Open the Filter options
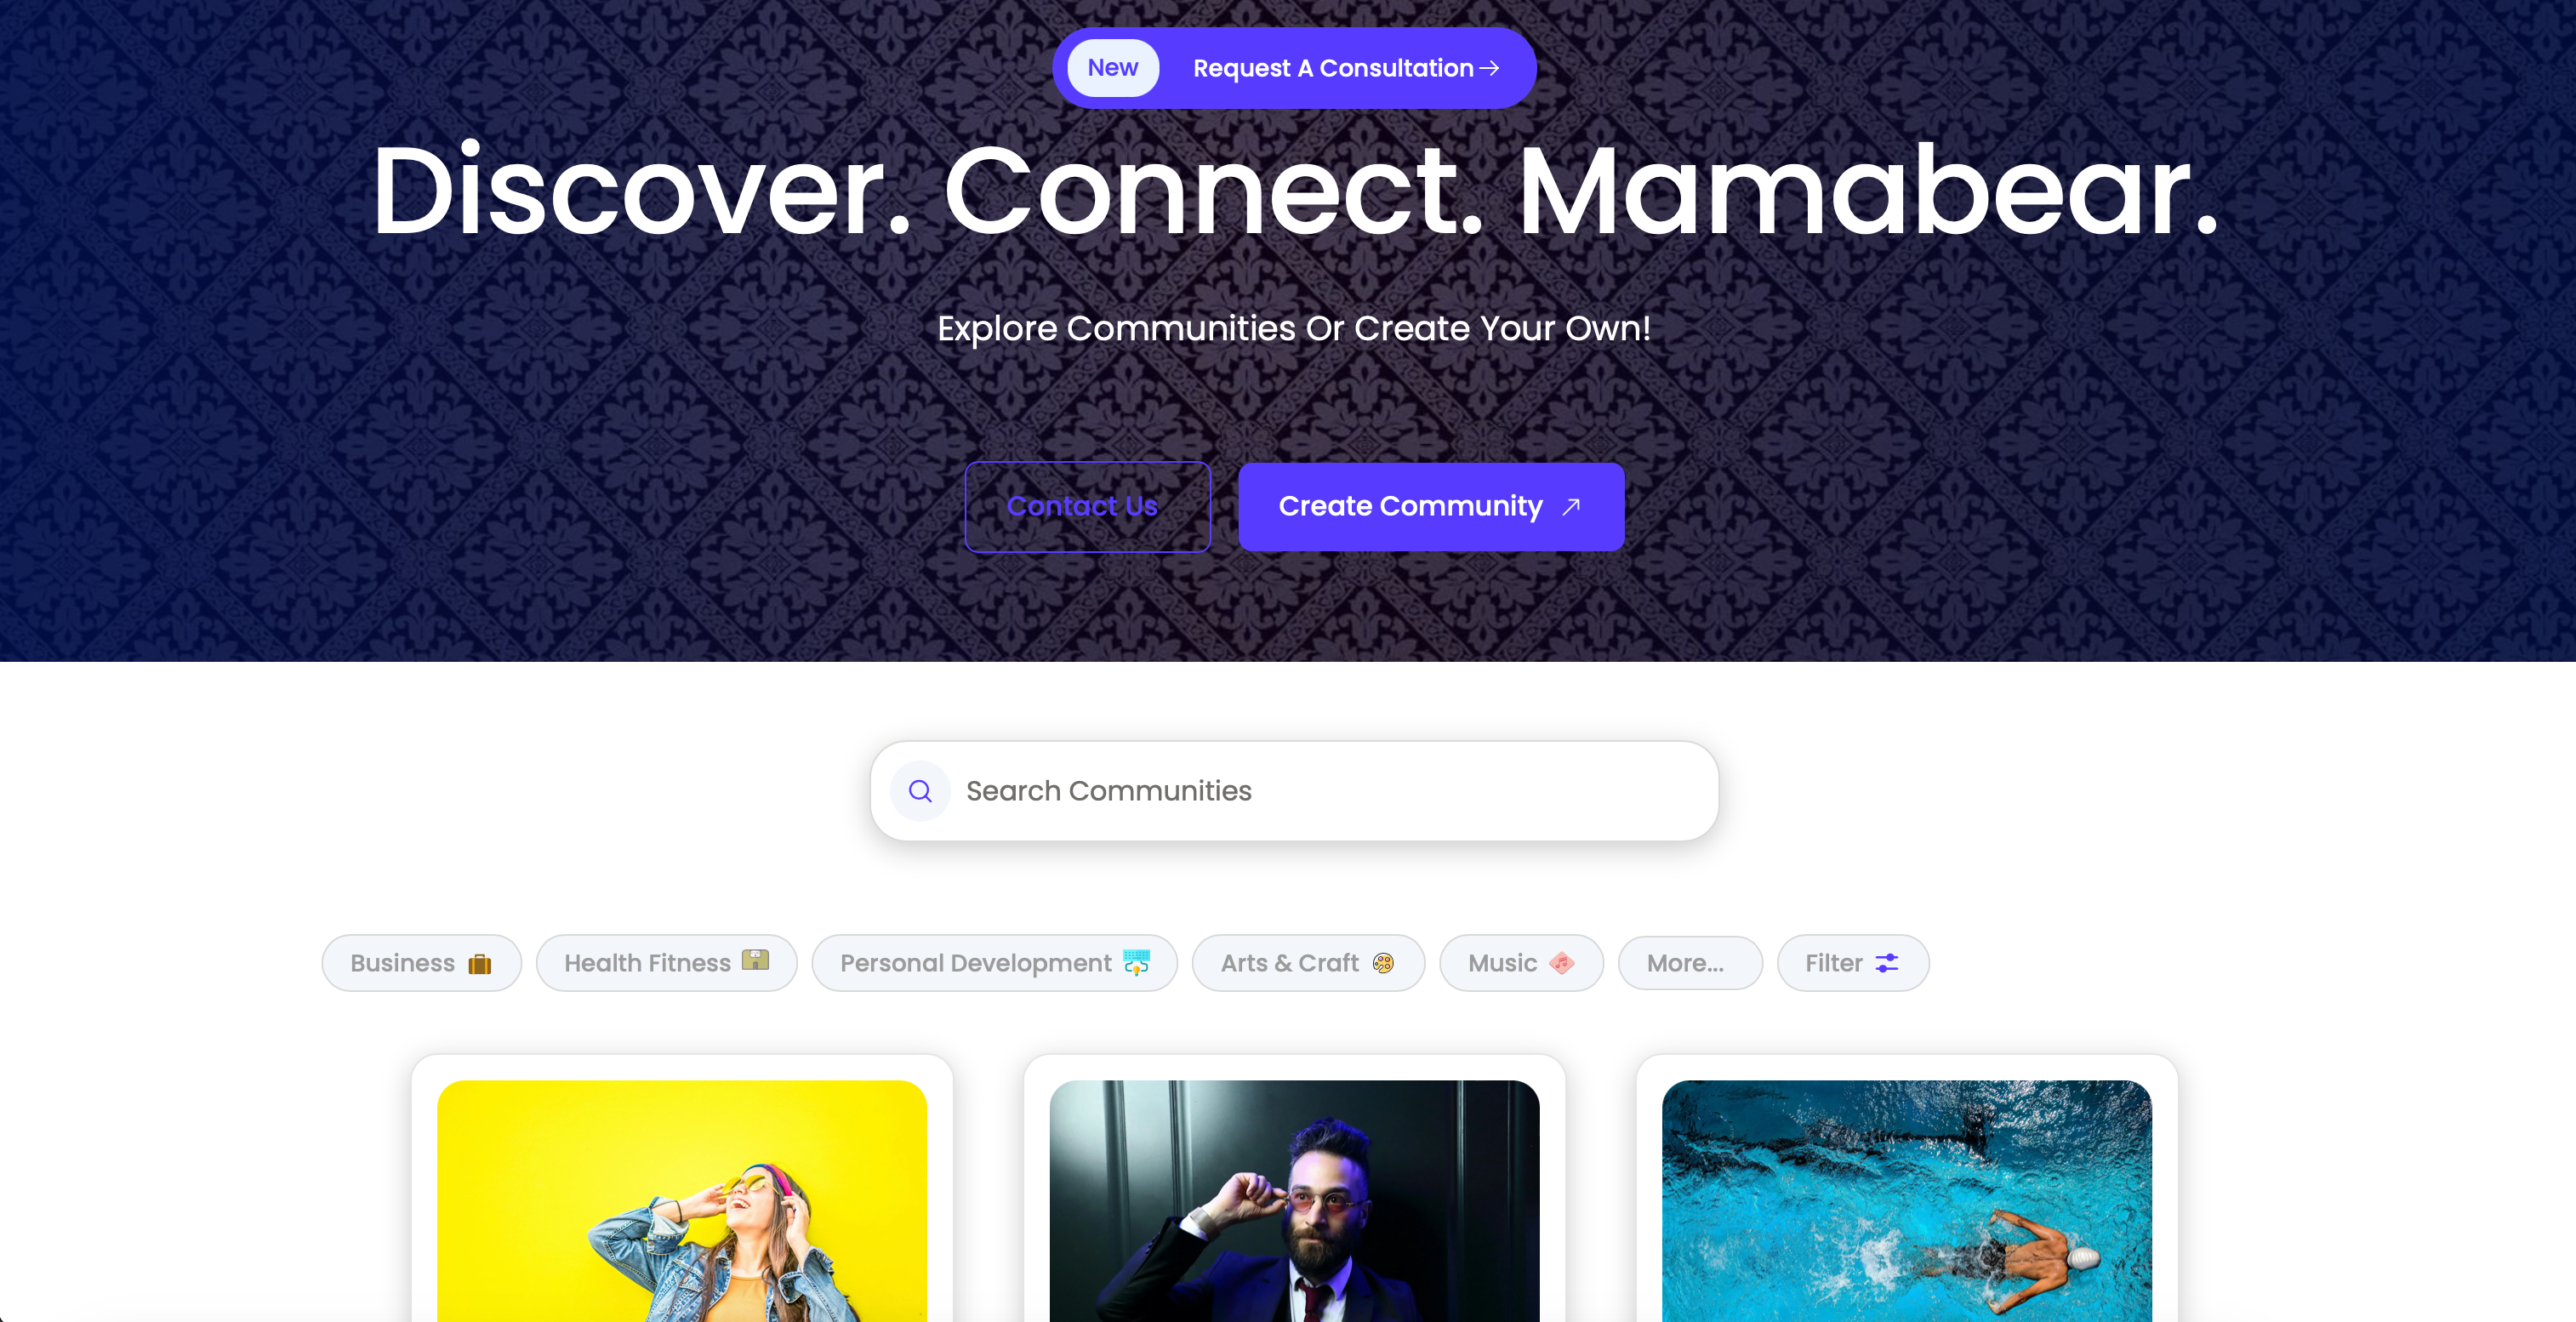The width and height of the screenshot is (2576, 1322). point(1853,963)
